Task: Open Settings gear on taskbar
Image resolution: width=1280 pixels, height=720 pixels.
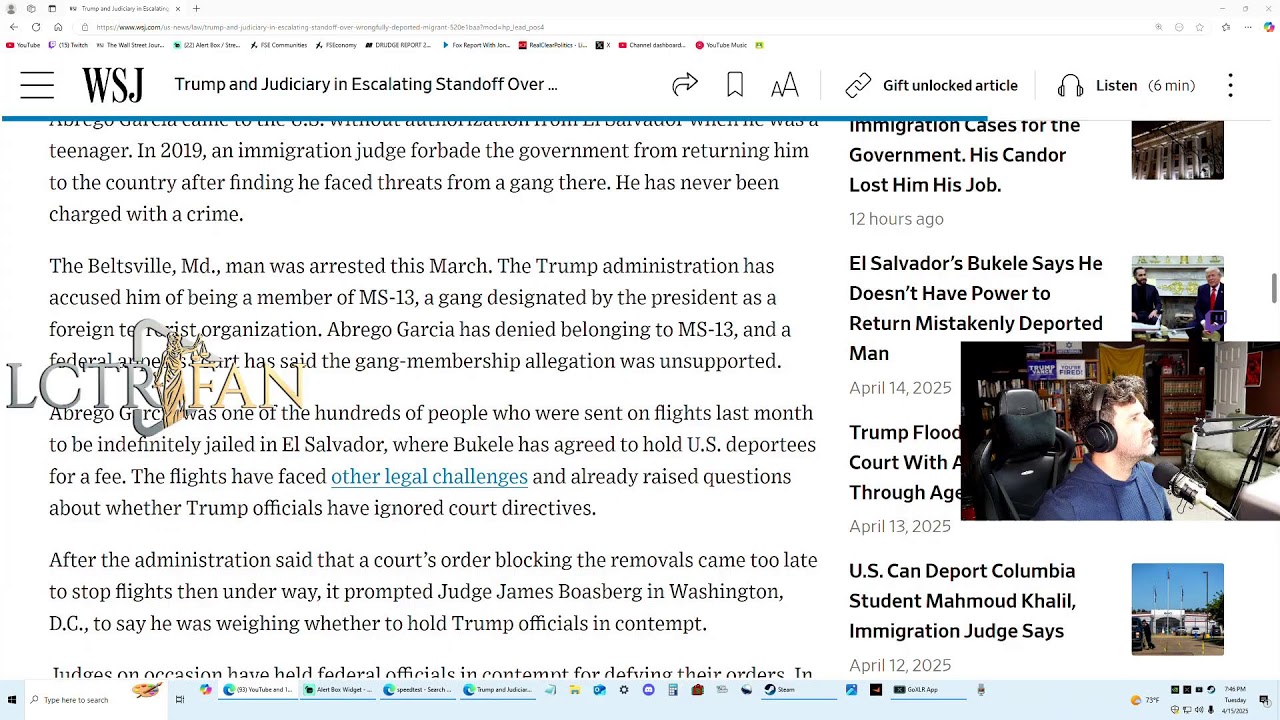Action: pos(624,690)
